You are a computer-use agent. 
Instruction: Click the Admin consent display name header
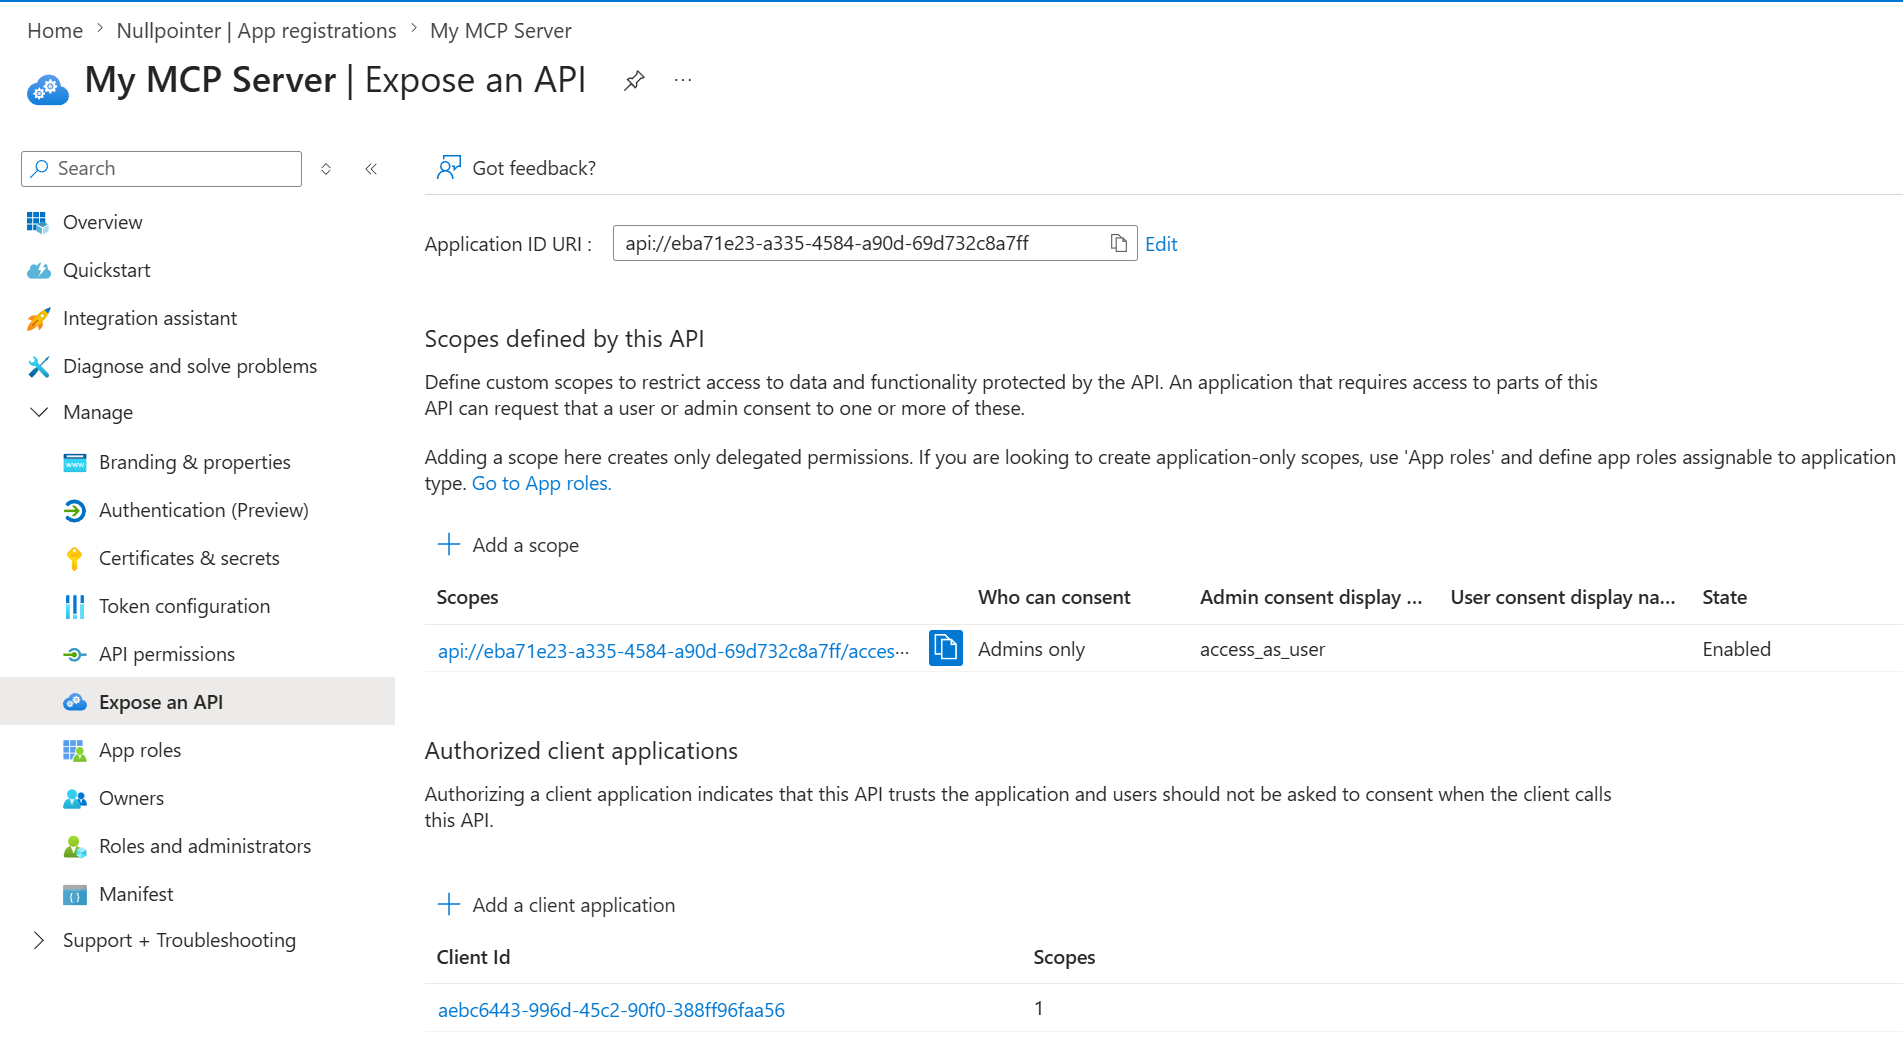1311,597
